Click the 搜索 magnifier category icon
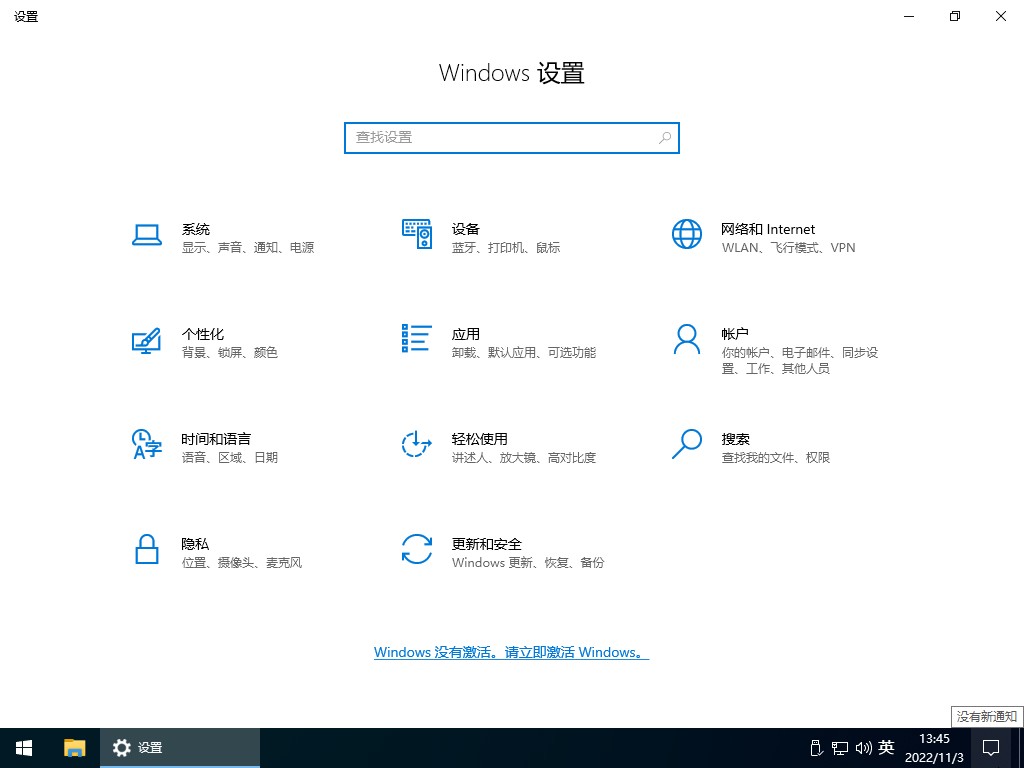 click(x=687, y=444)
